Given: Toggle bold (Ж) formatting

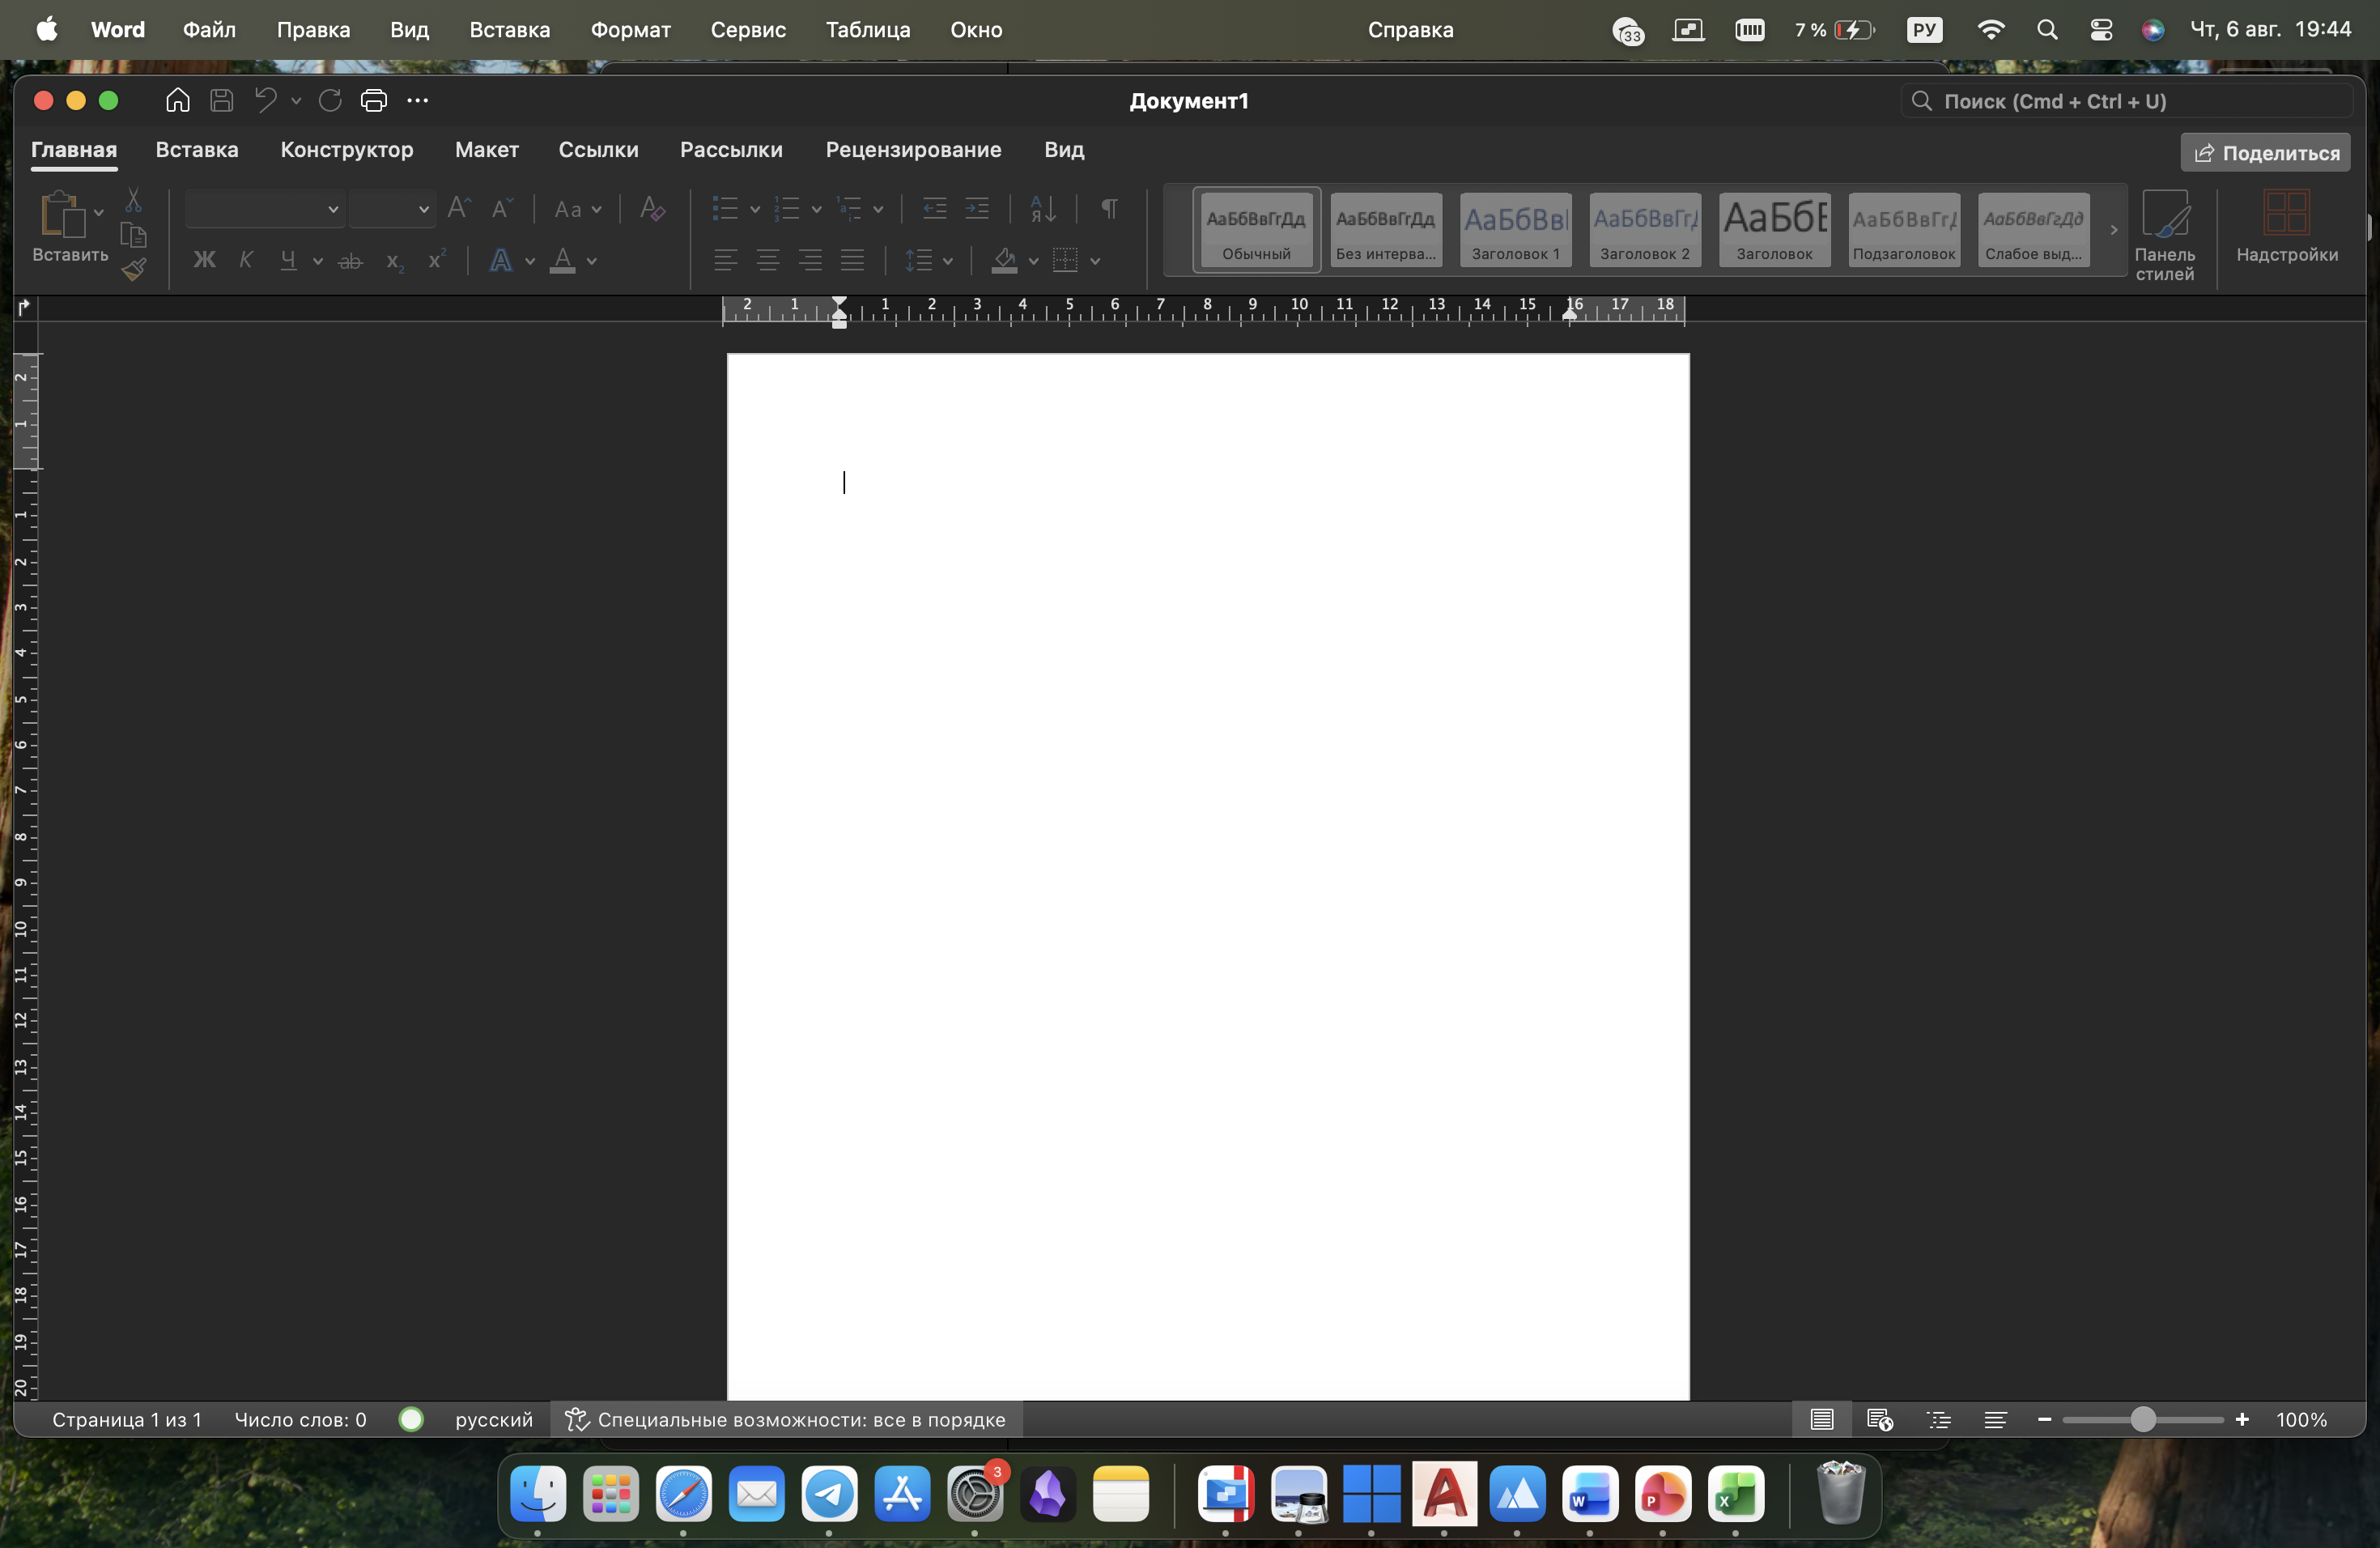Looking at the screenshot, I should tap(204, 261).
